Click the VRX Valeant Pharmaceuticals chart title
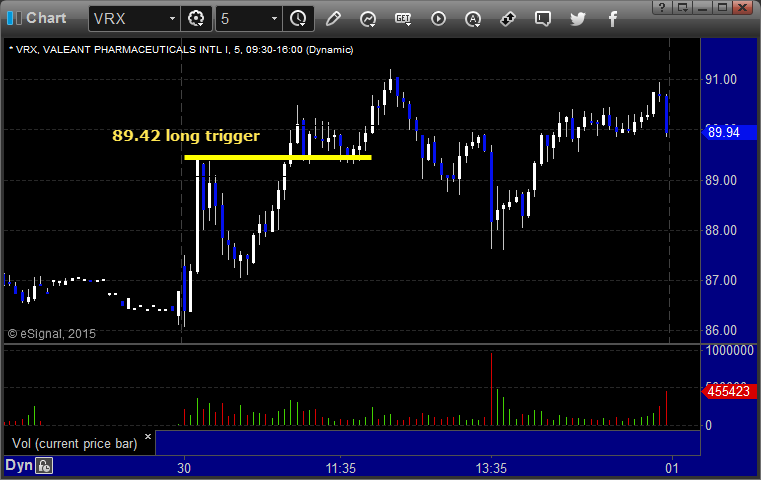Screen dimensions: 761x480 pos(181,50)
